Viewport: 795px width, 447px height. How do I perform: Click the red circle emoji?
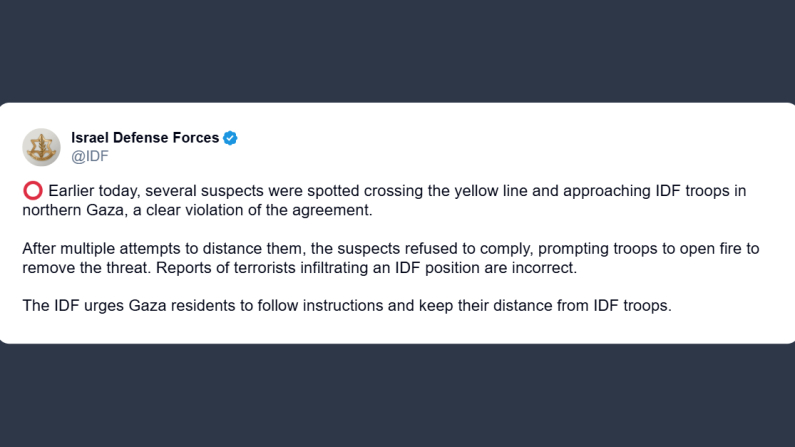(x=32, y=191)
